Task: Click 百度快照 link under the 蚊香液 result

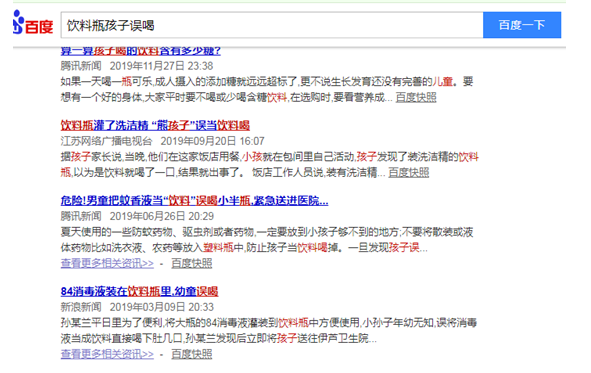Action: coord(191,263)
